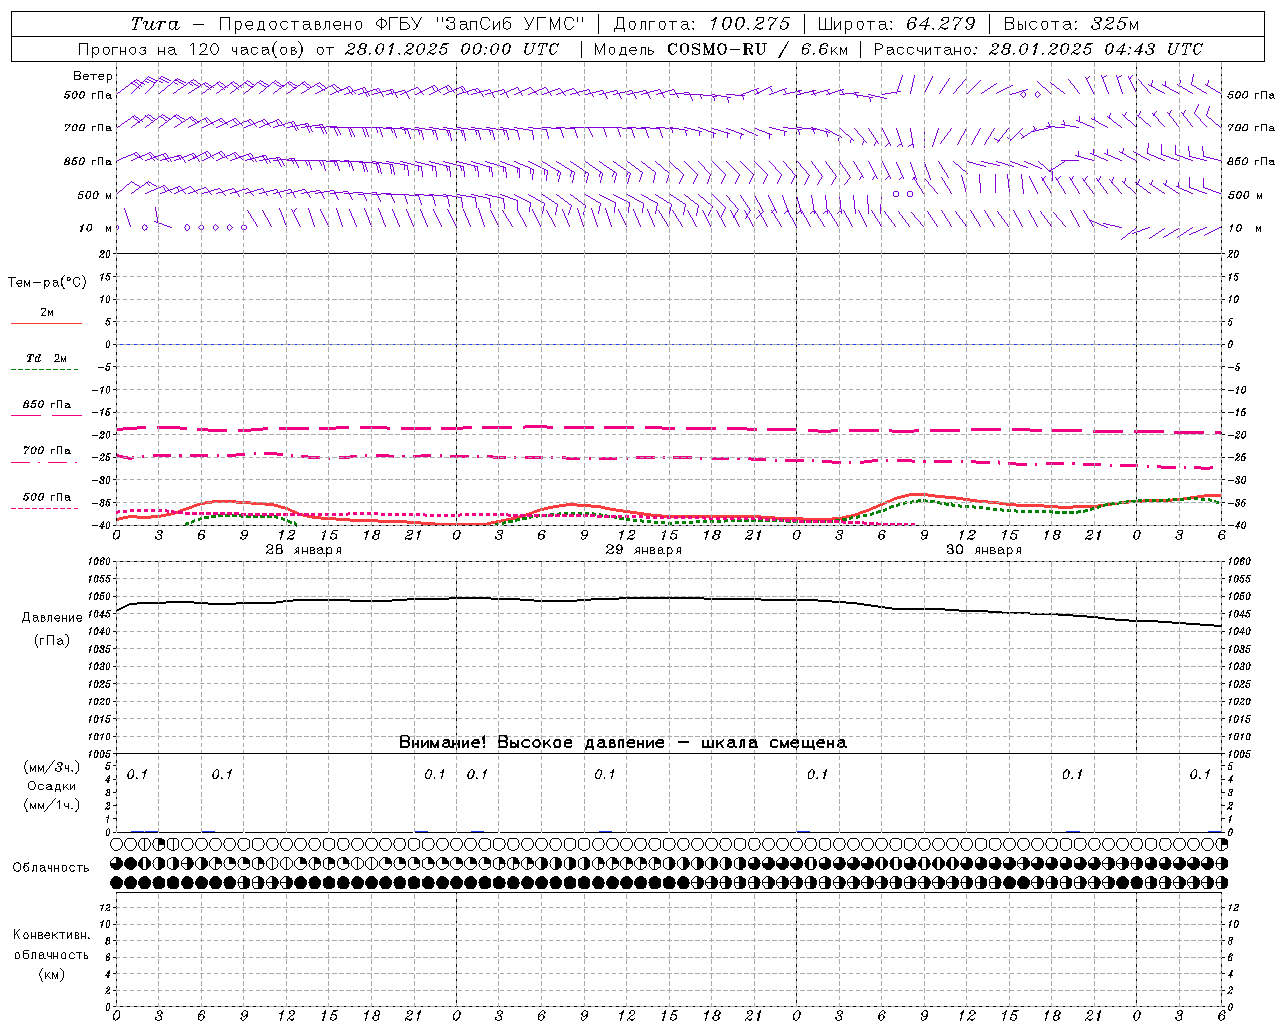
Task: Click the "(км)" unit under convective cloudiness
Action: pyautogui.click(x=51, y=974)
